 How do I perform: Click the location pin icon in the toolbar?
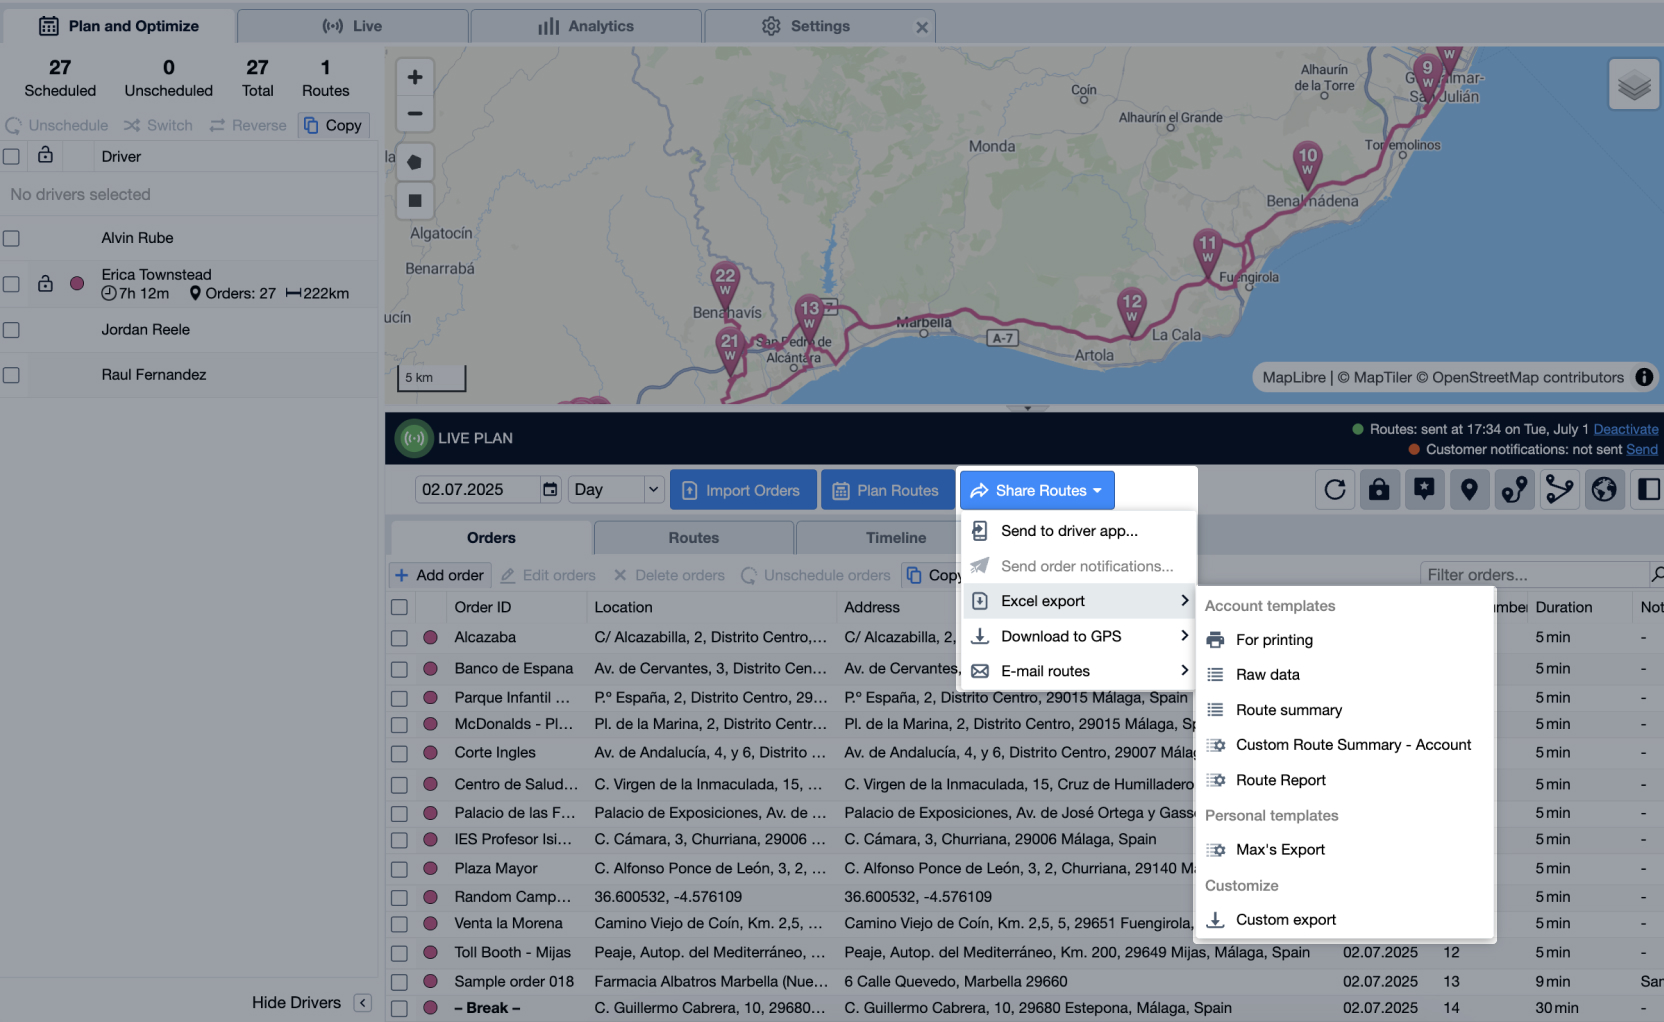[x=1469, y=489]
